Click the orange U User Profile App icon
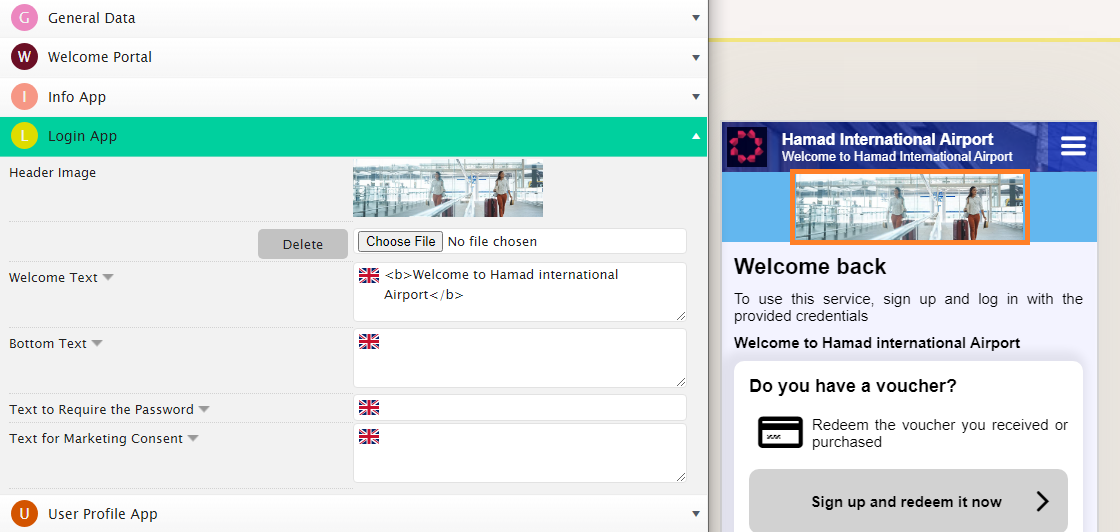Viewport: 1120px width, 532px height. [24, 513]
